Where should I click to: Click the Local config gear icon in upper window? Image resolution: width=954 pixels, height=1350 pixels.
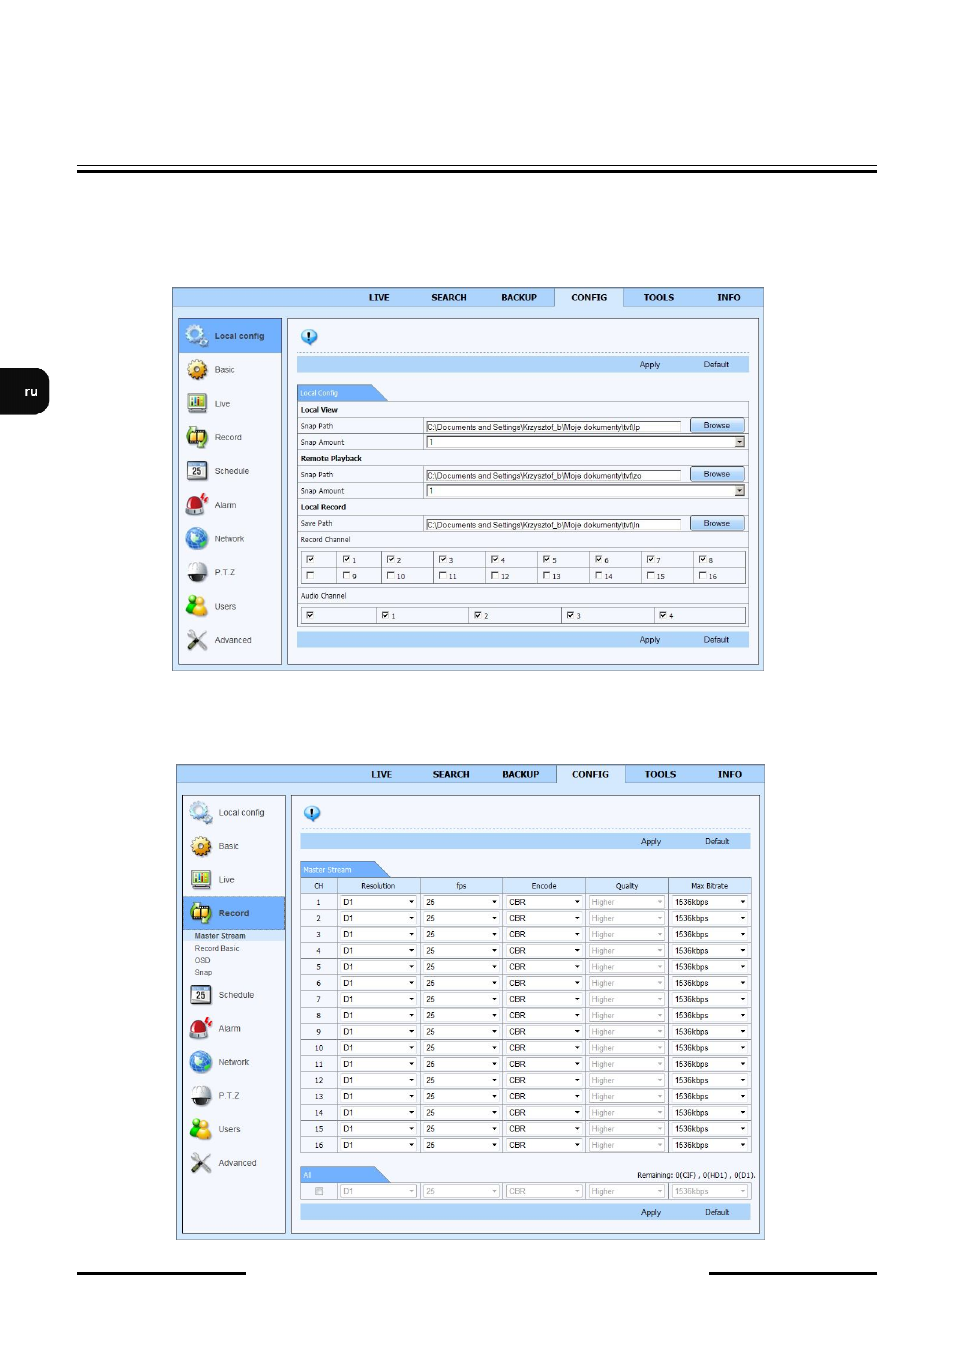196,335
